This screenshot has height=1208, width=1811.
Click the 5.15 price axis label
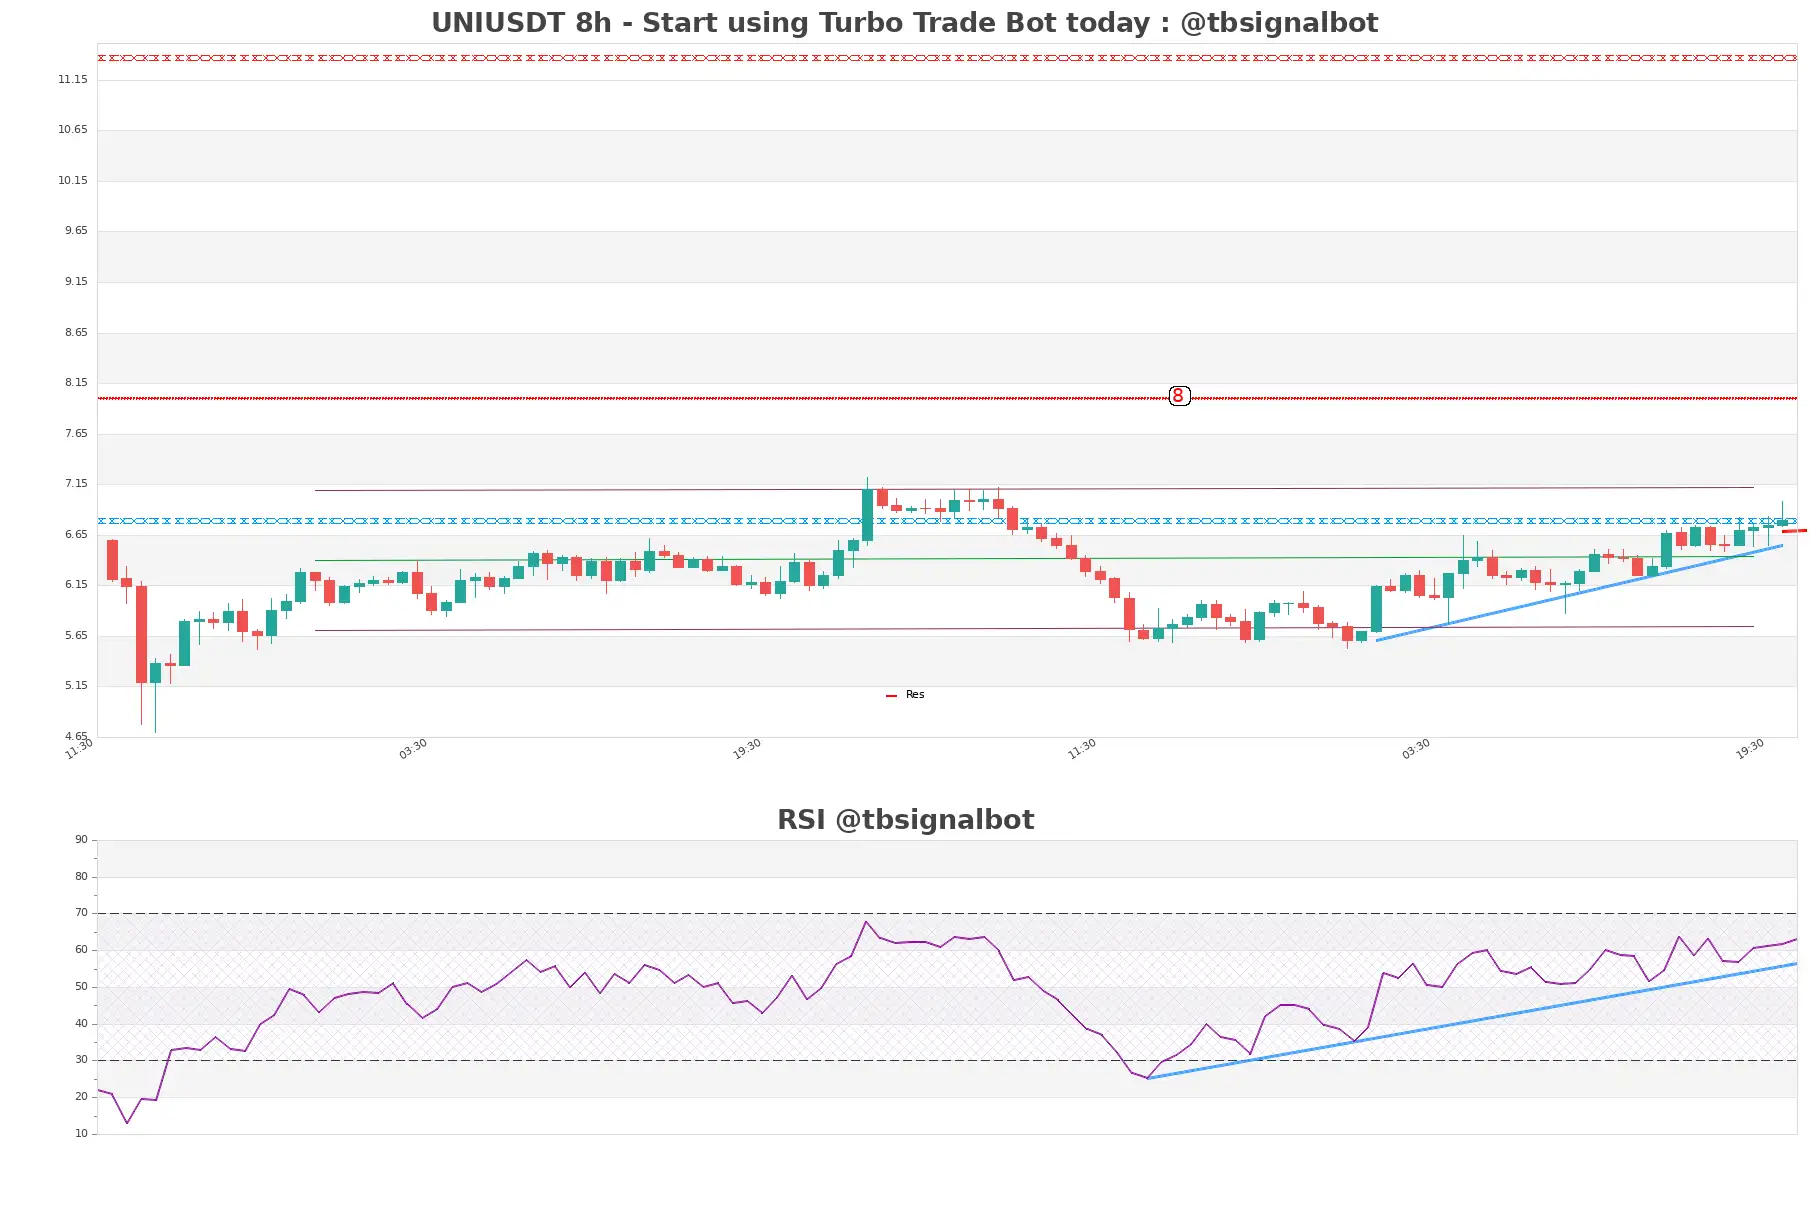click(x=76, y=685)
